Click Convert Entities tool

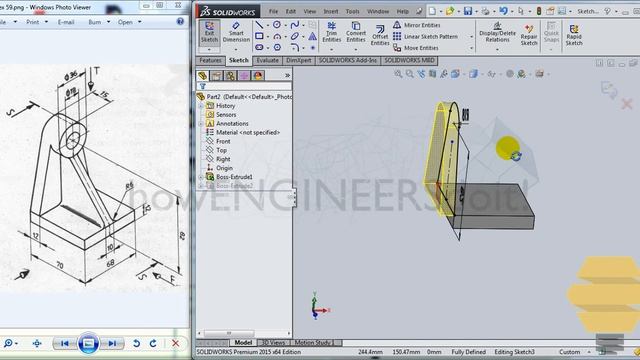tap(356, 32)
